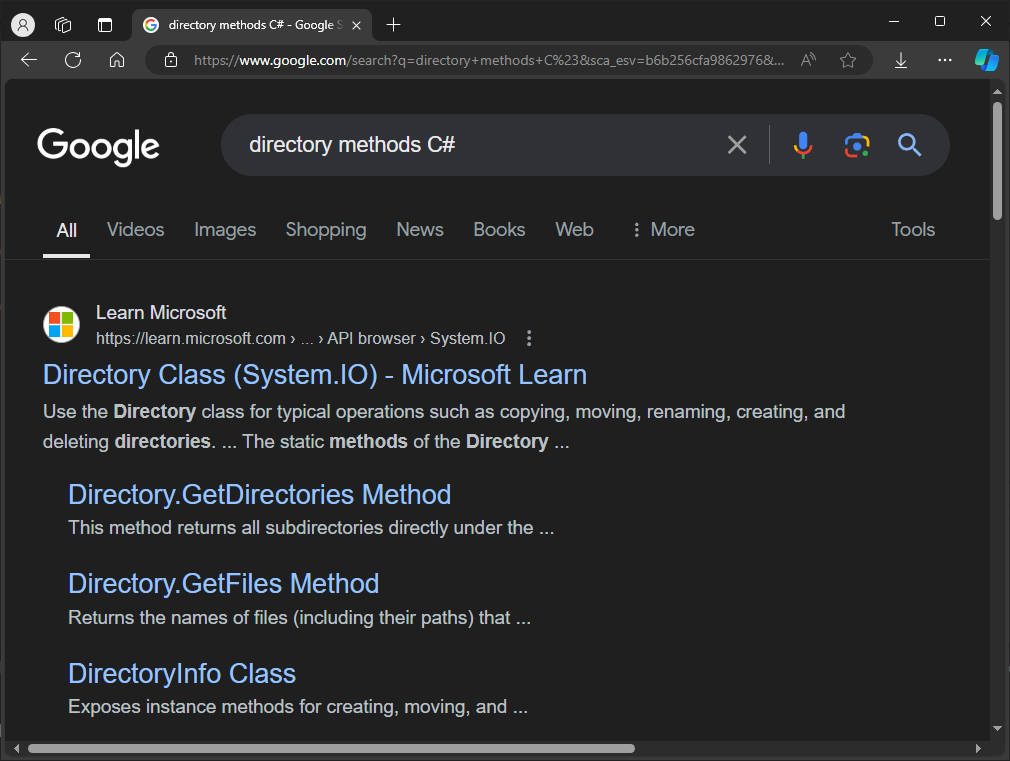Select the All results tab
The height and width of the screenshot is (761, 1010).
click(66, 230)
